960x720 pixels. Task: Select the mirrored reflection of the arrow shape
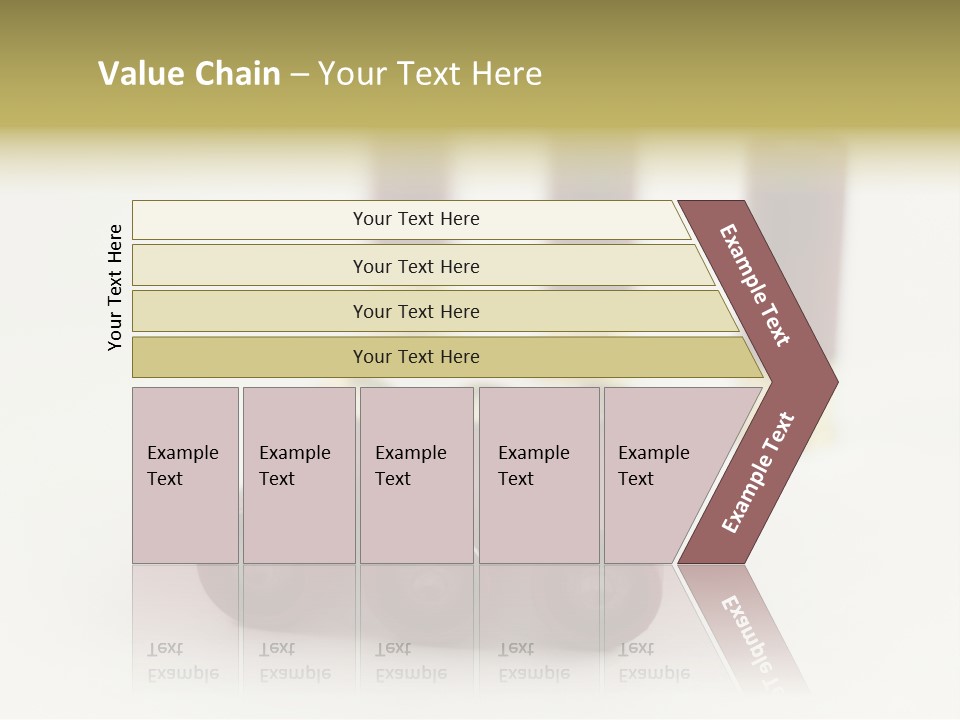(x=747, y=625)
